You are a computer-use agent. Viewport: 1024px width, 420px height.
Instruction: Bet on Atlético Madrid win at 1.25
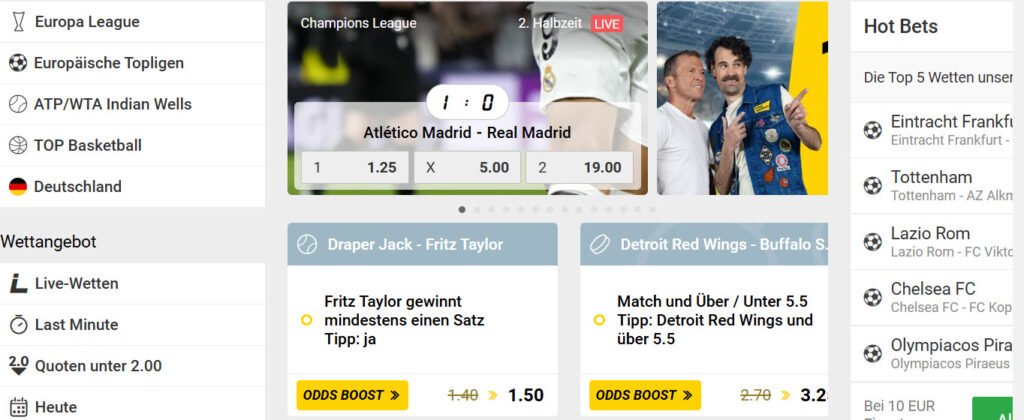coord(355,168)
